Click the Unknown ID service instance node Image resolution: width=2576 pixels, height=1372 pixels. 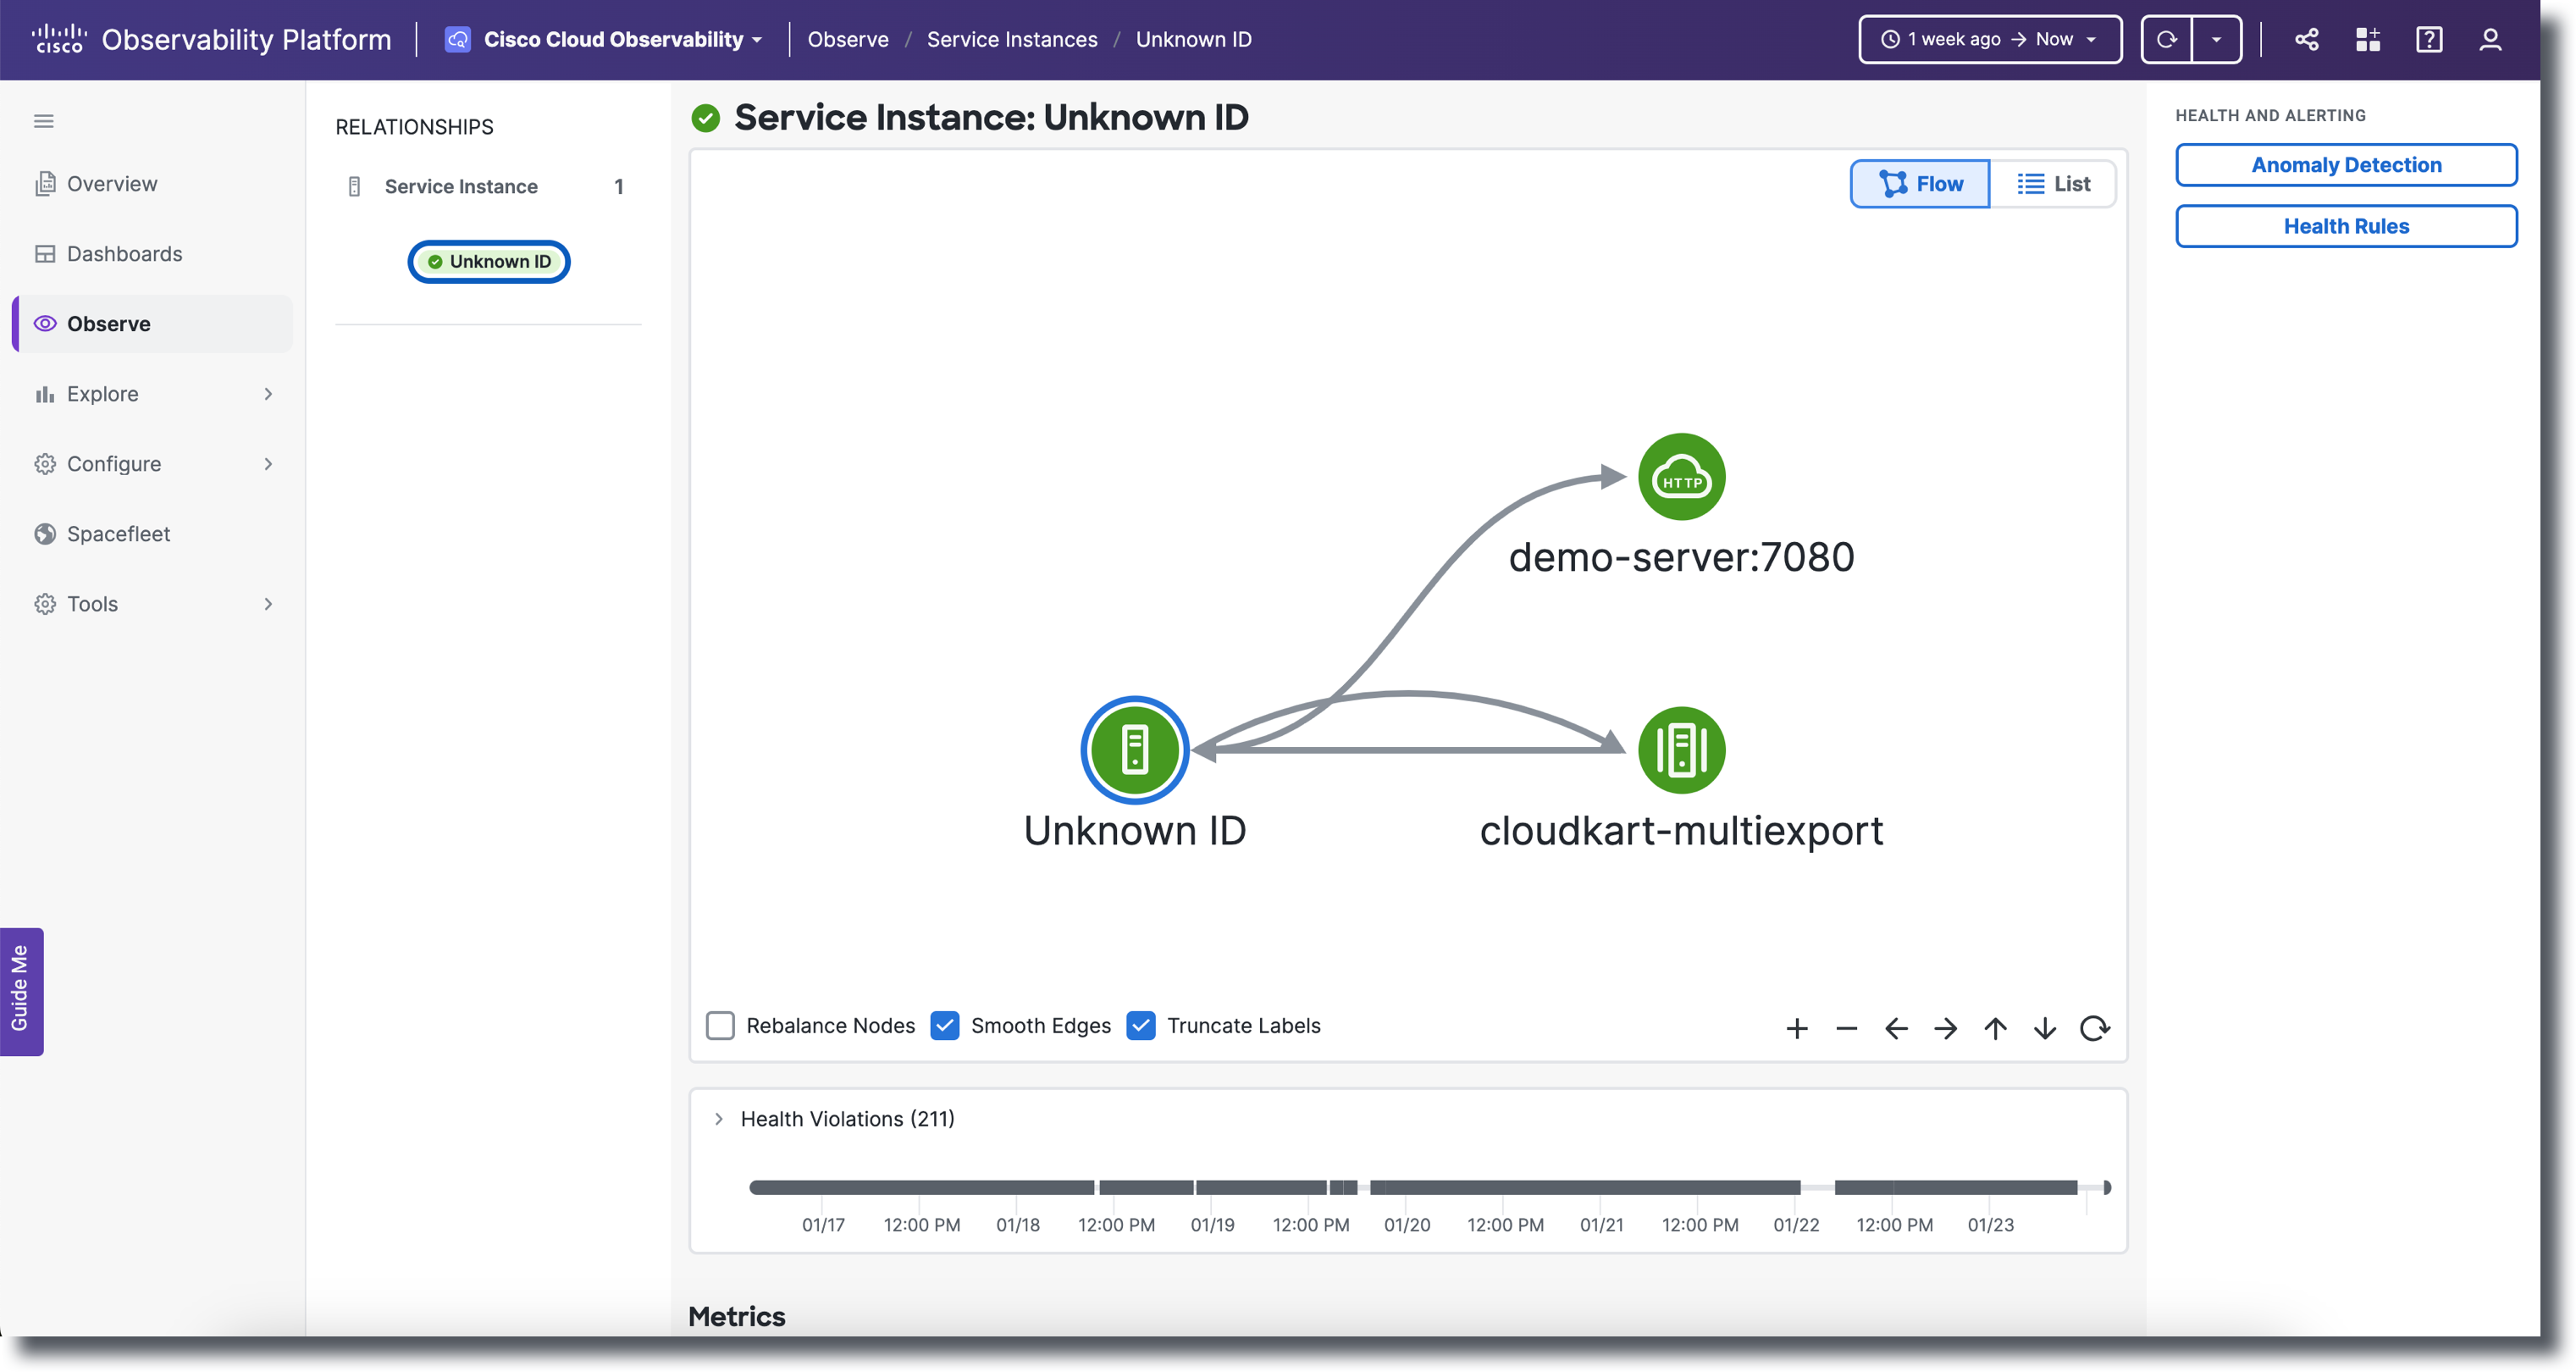[1134, 750]
